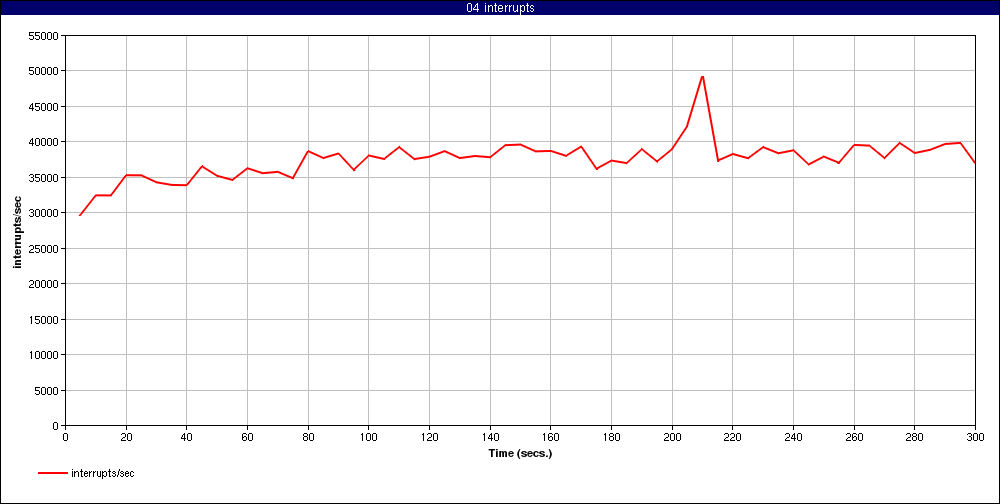Select the 240 seconds x-axis tick label

(x=793, y=437)
